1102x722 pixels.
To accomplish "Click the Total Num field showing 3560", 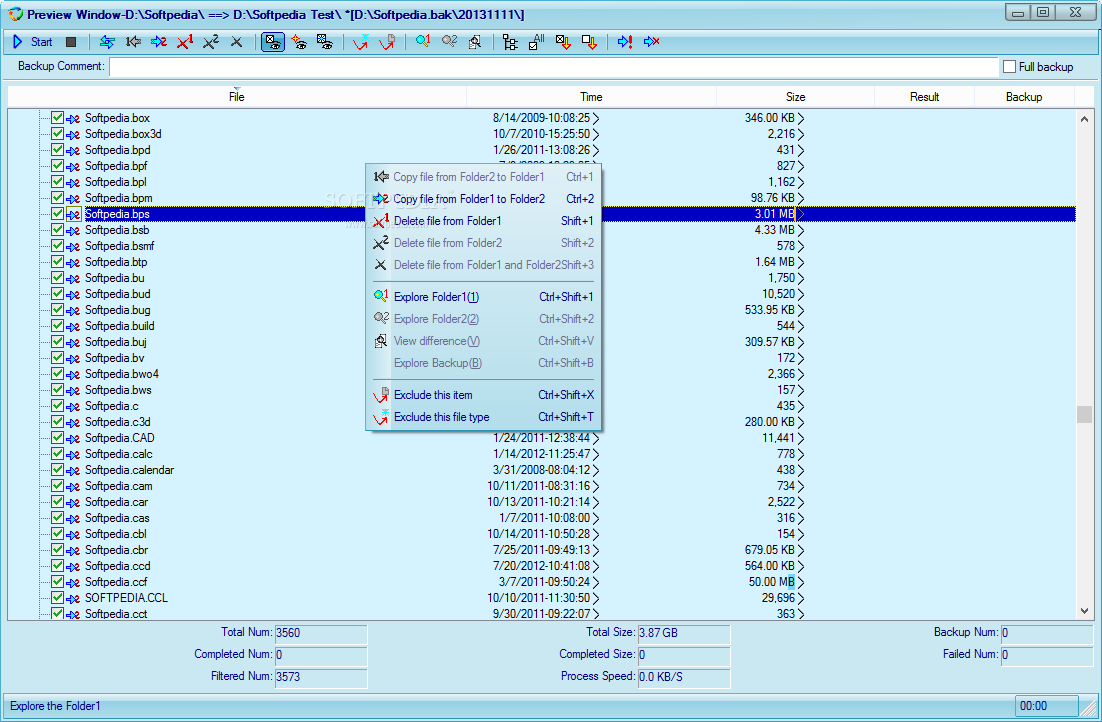I will (x=320, y=633).
